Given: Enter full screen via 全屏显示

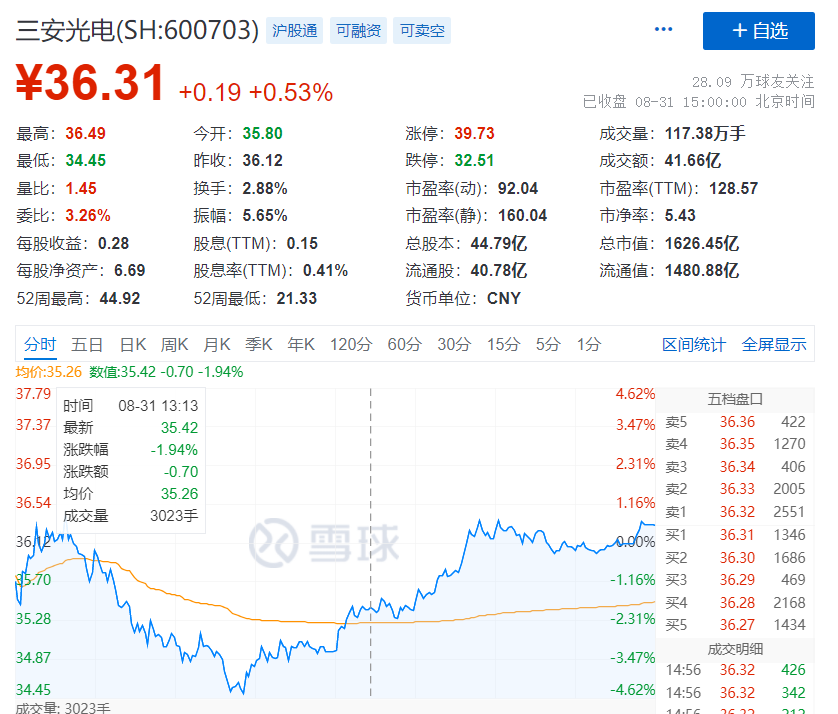Looking at the screenshot, I should click(x=777, y=343).
